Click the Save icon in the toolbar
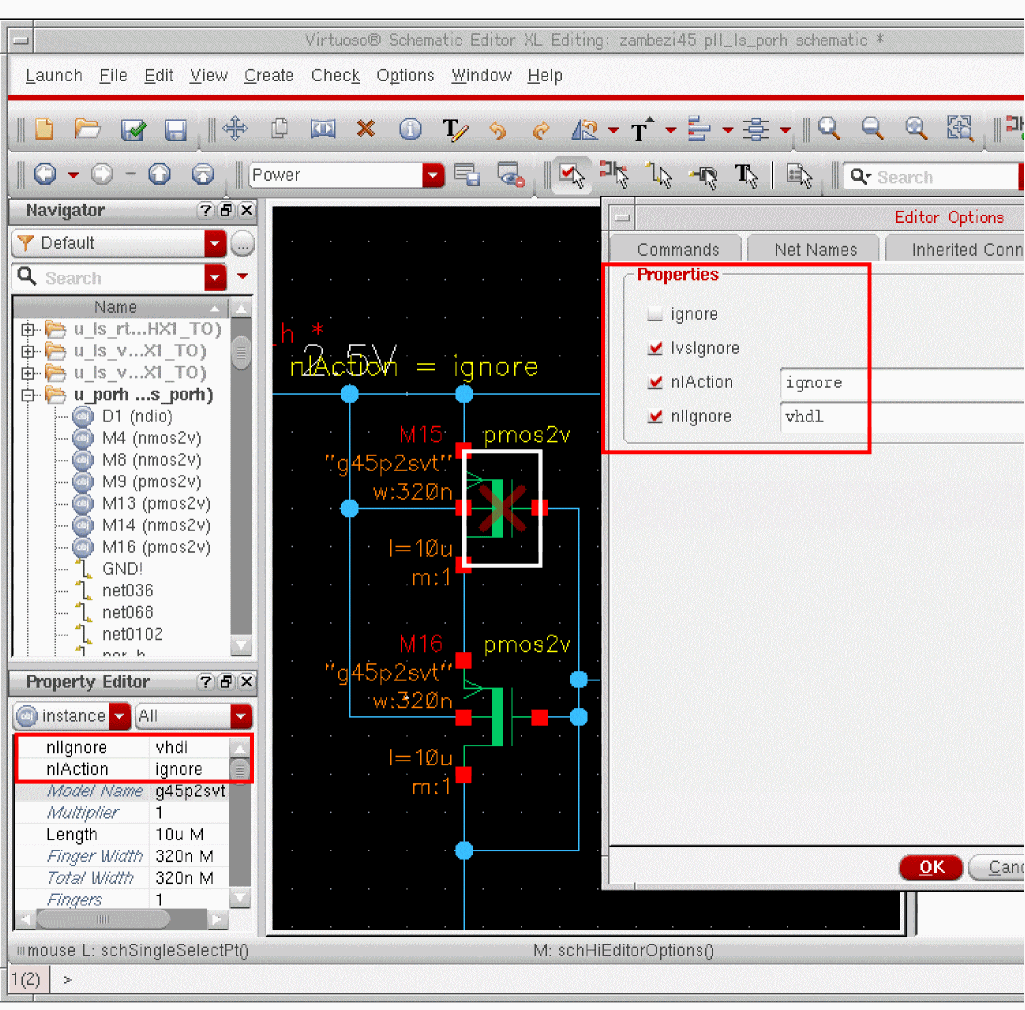1025x1010 pixels. [176, 129]
